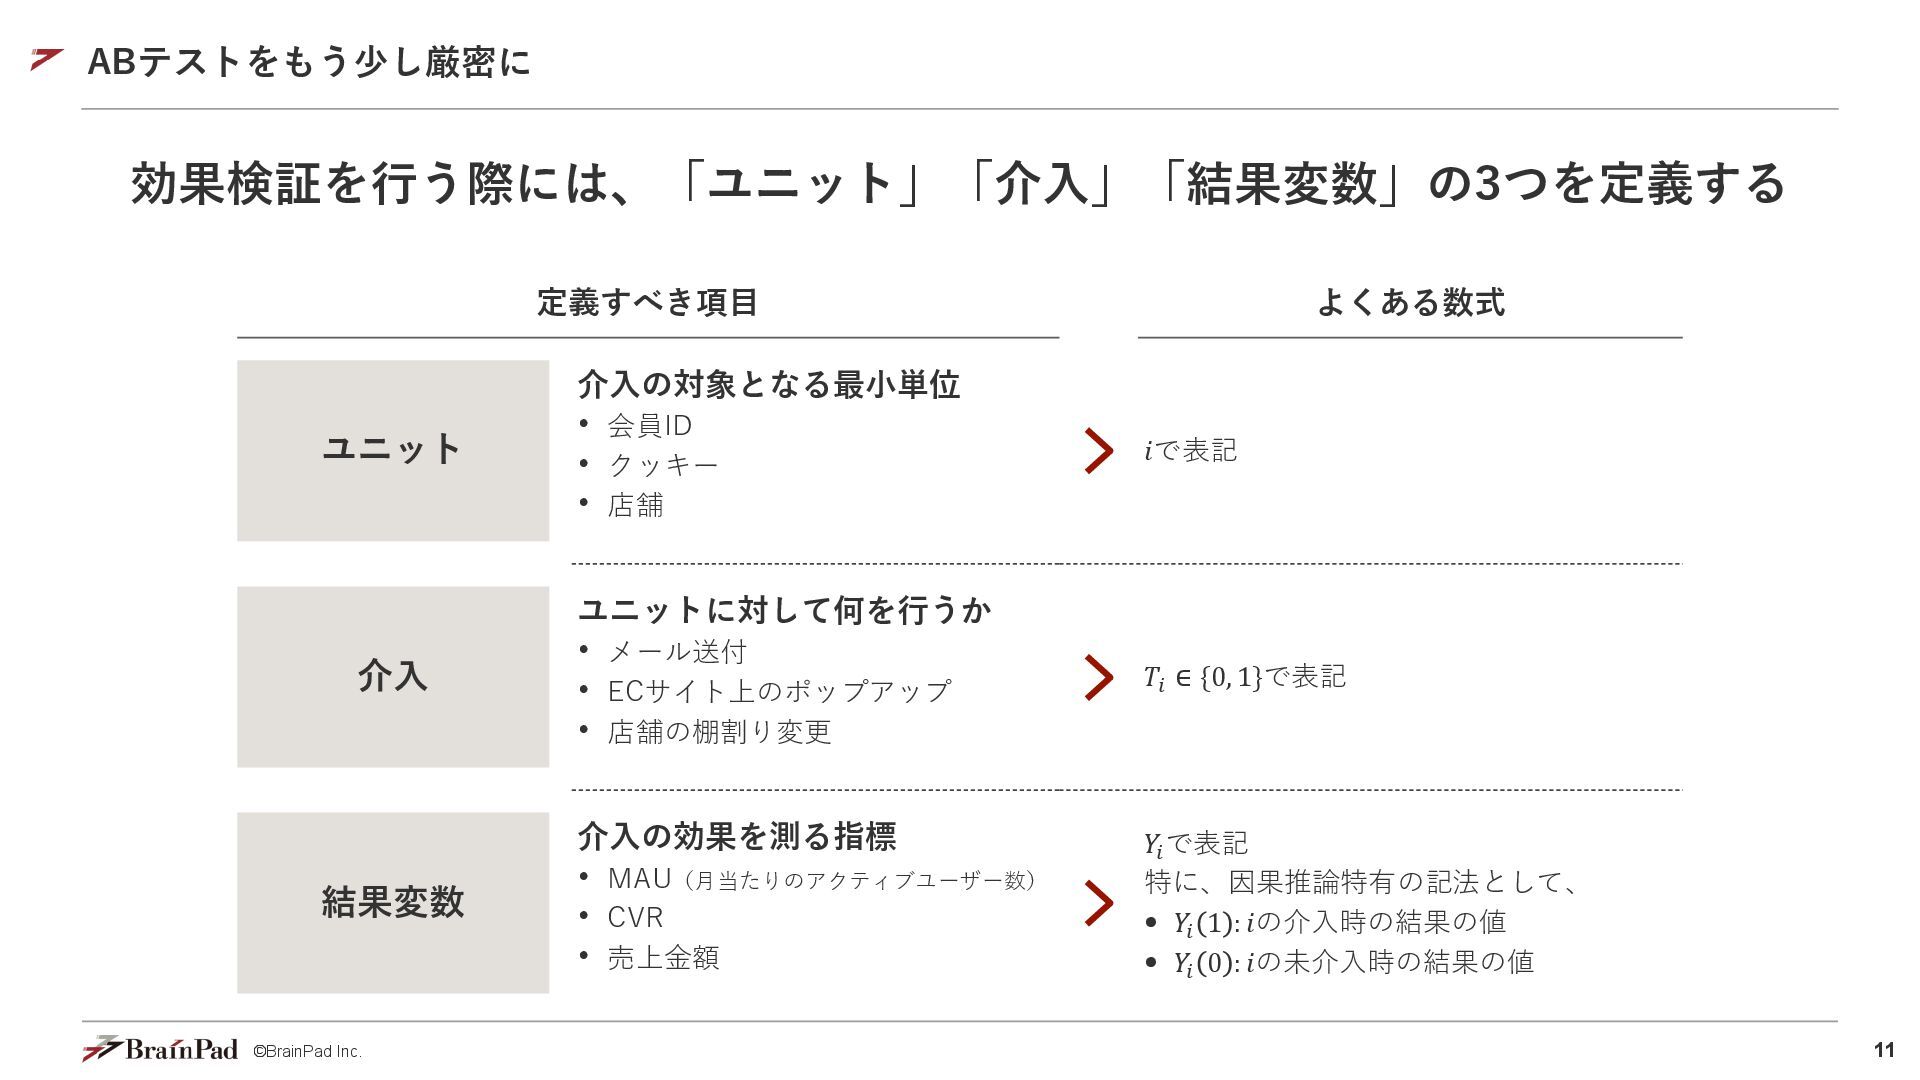Click the red chevron arrow in the ユニット row
Viewport: 1920px width, 1080px height.
pos(1099,451)
